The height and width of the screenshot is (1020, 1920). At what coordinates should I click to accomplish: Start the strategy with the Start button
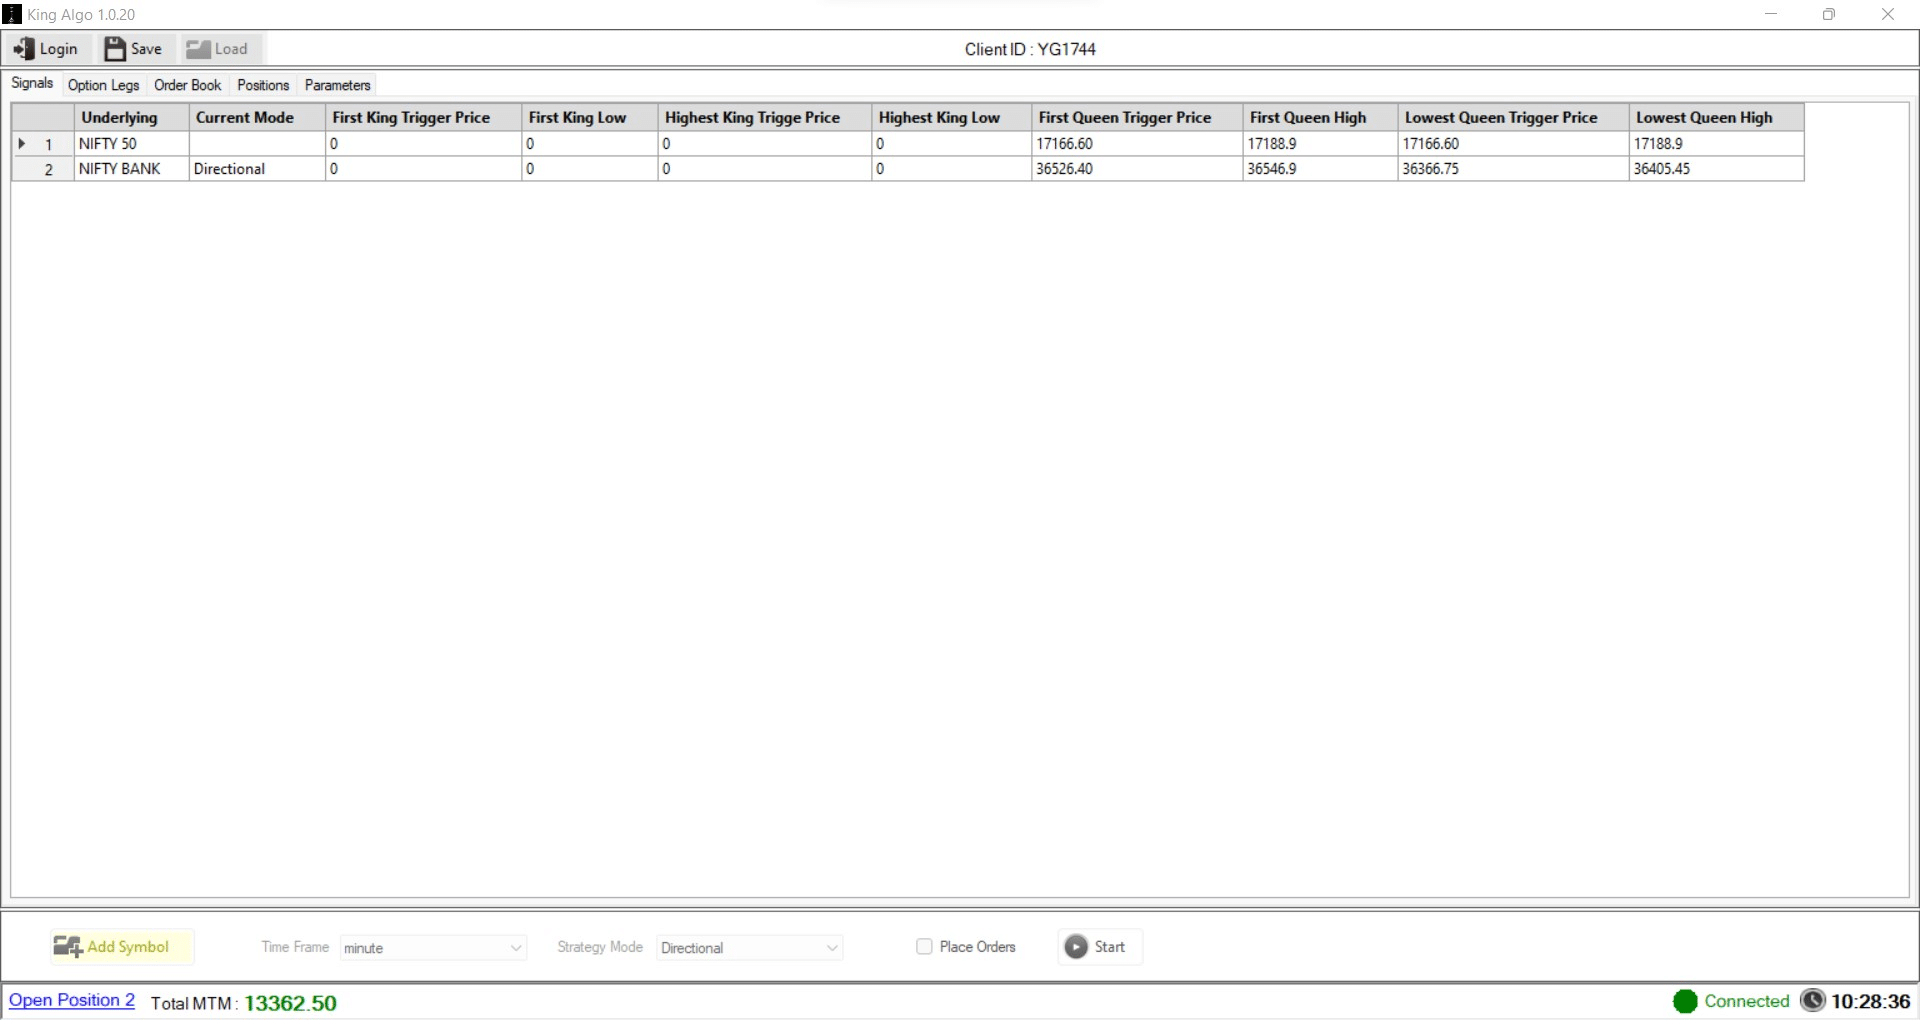1099,947
